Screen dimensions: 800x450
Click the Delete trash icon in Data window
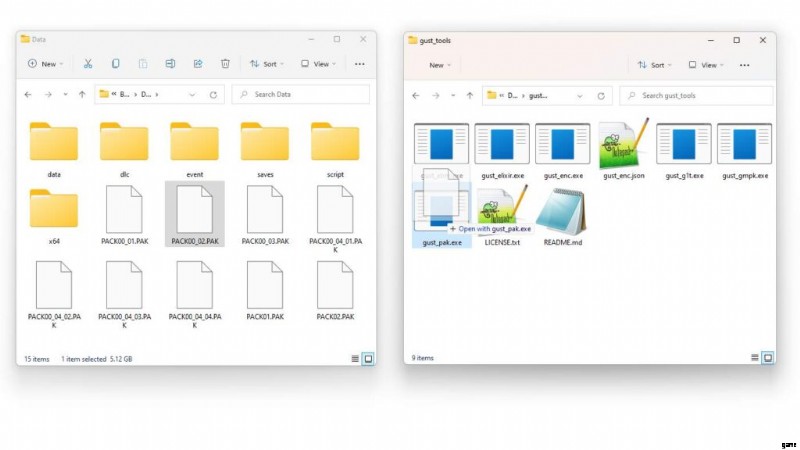225,64
